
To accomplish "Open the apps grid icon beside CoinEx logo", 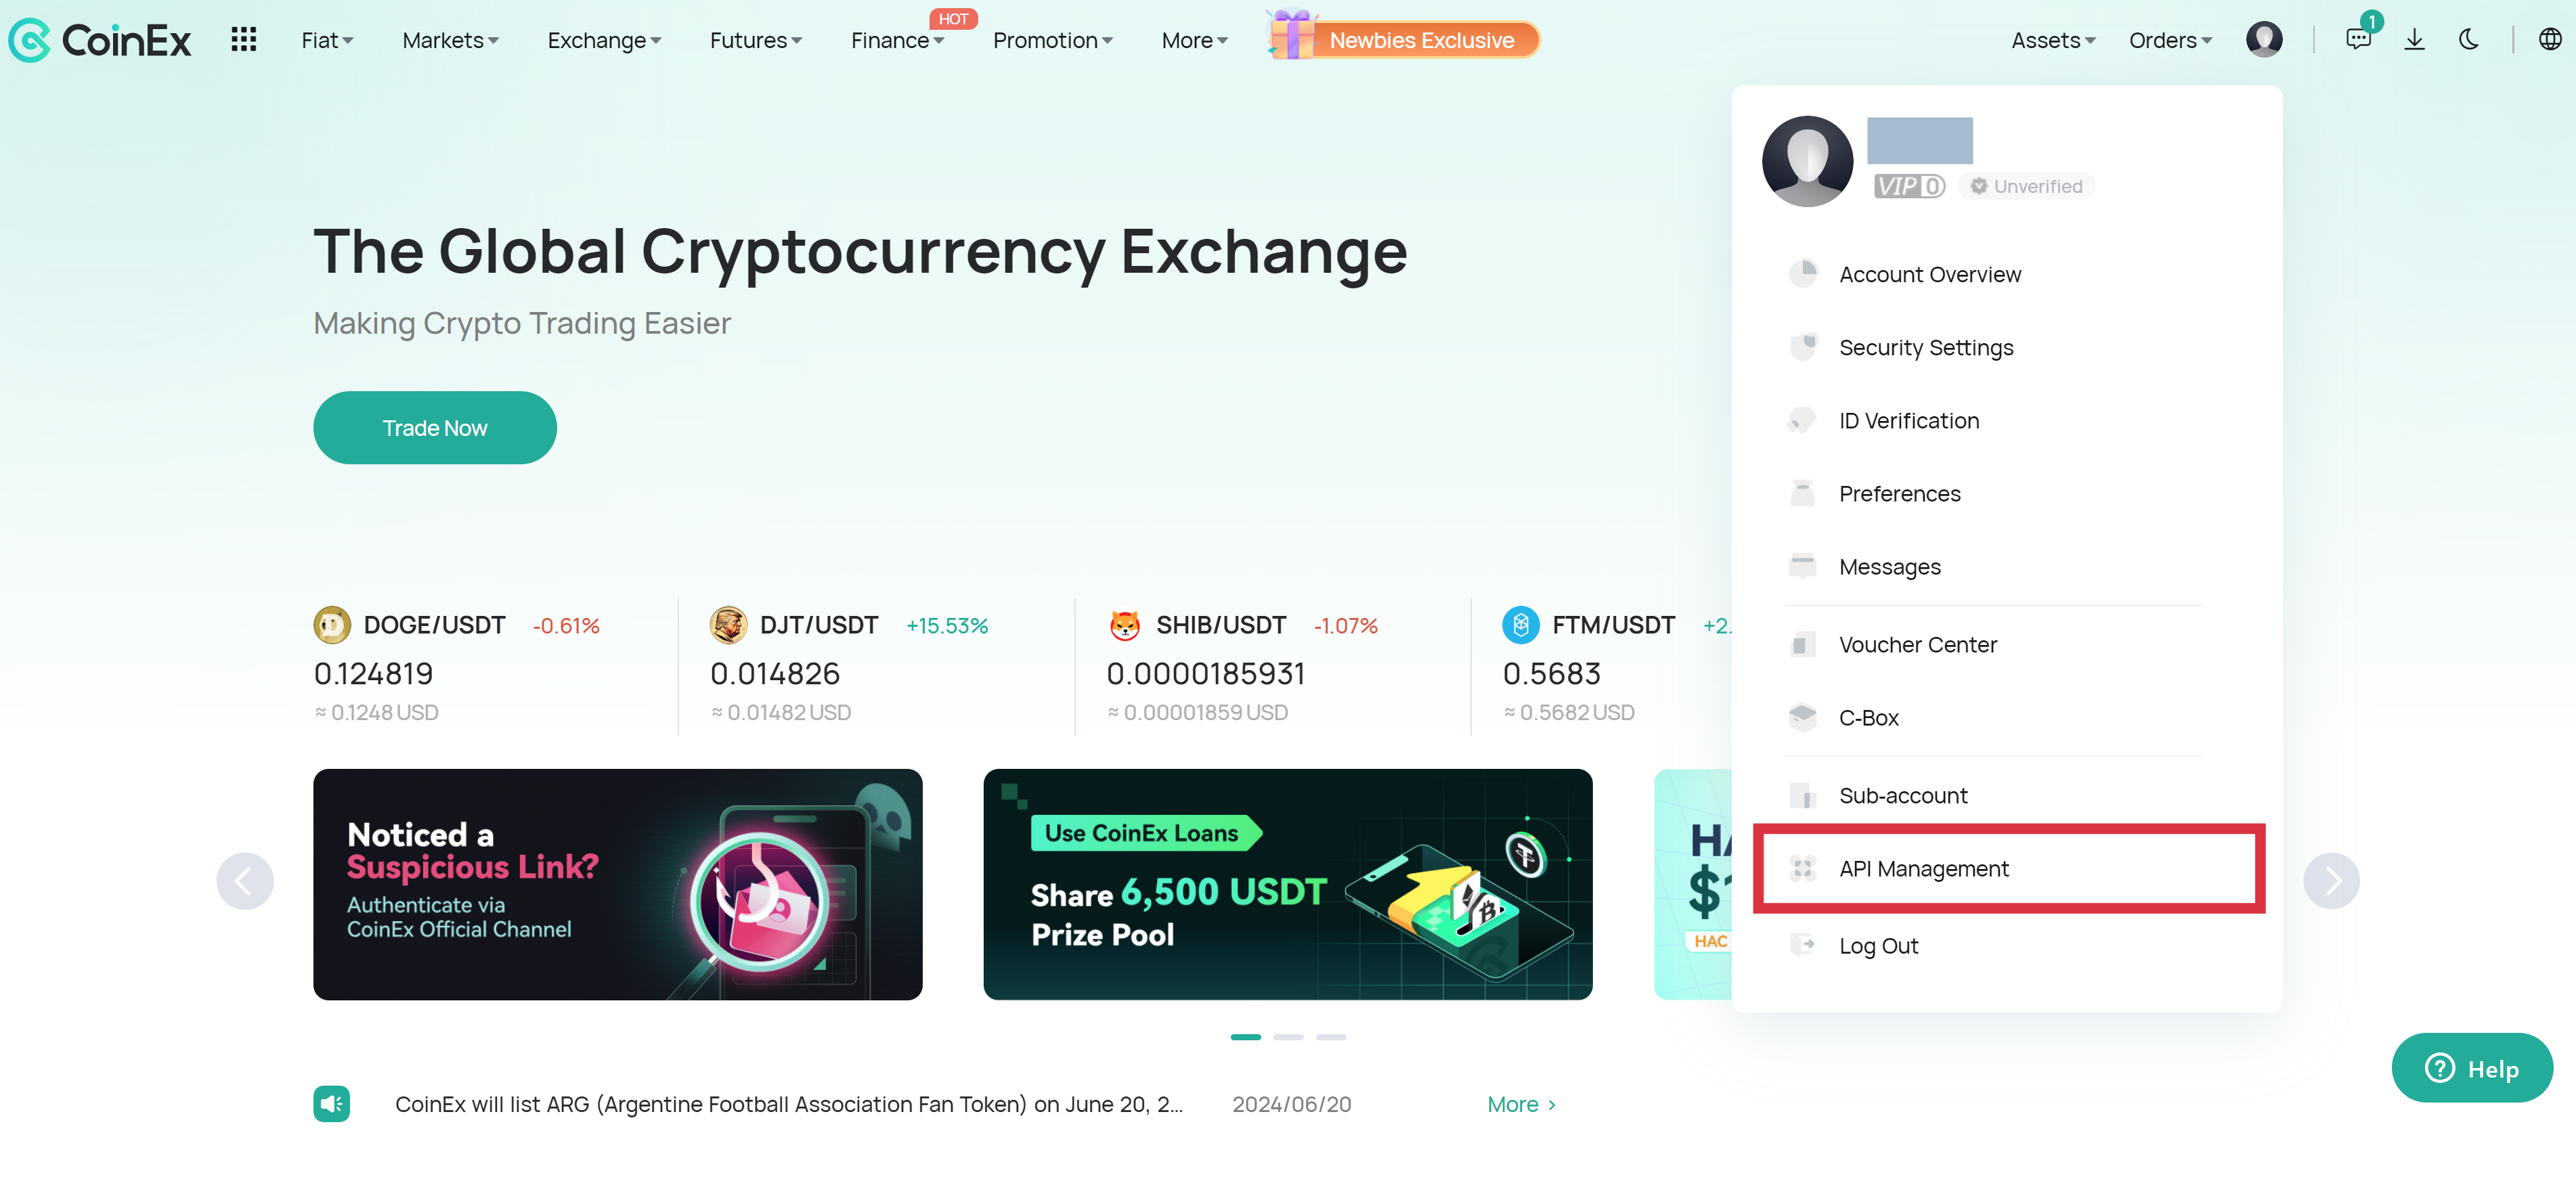I will click(243, 40).
